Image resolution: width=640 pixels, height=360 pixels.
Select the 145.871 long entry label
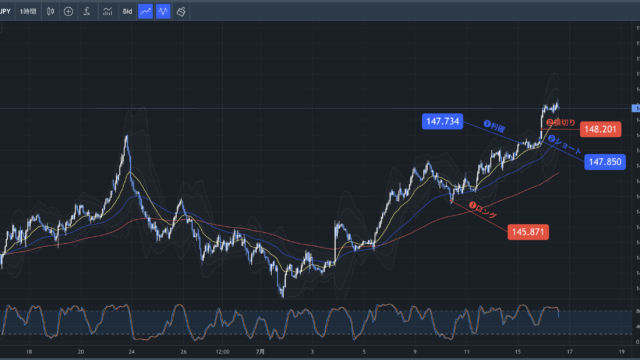point(528,232)
